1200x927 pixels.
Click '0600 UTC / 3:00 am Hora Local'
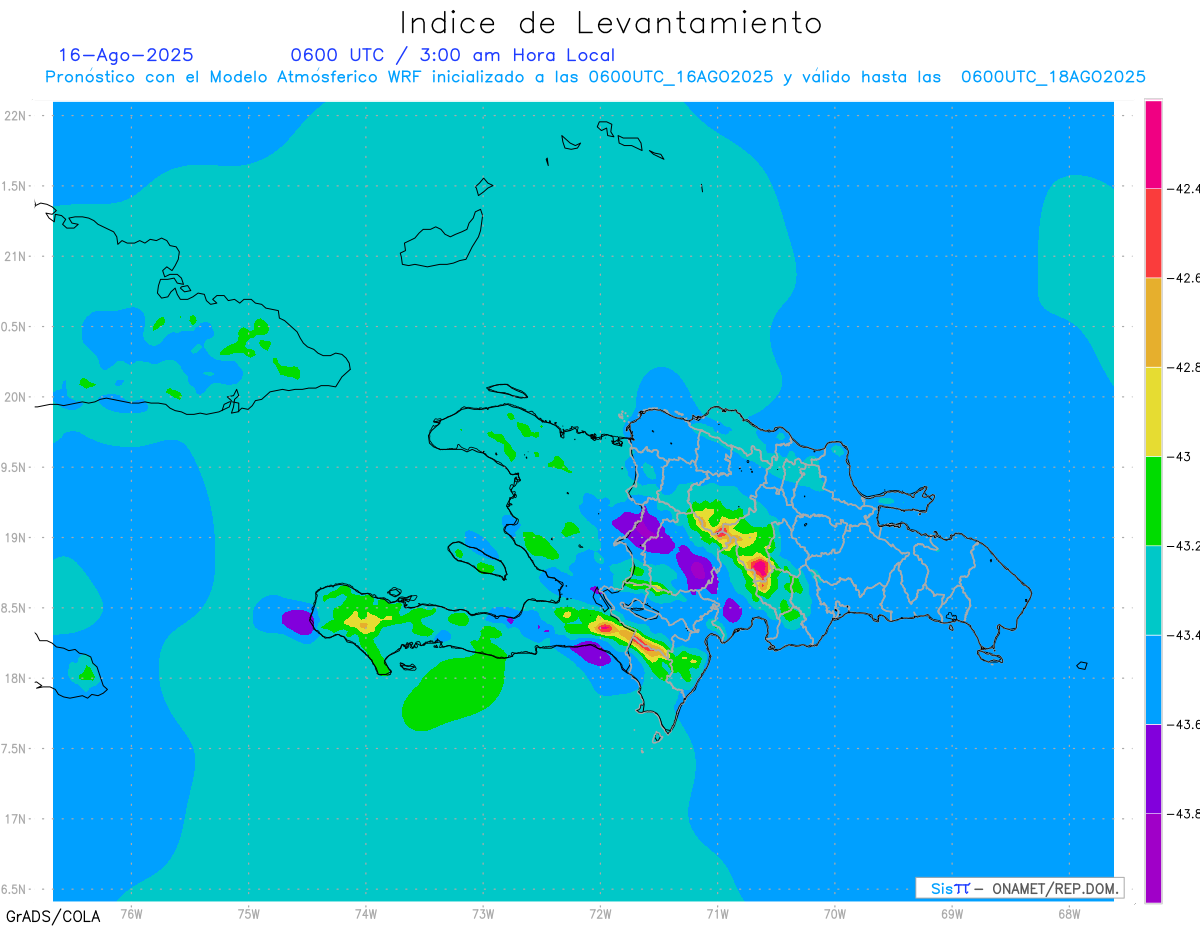(x=452, y=55)
